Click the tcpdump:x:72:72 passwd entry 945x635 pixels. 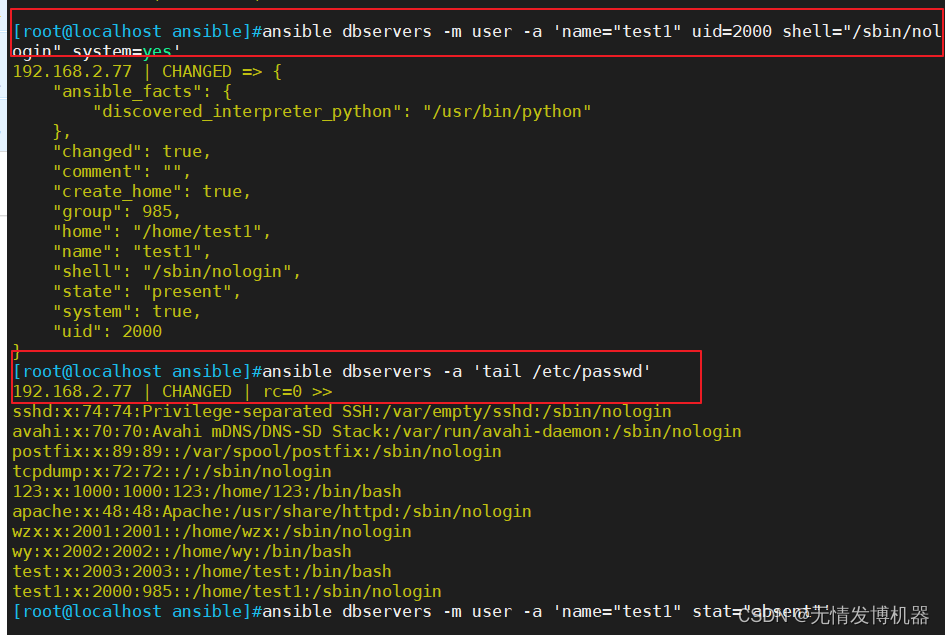click(172, 471)
